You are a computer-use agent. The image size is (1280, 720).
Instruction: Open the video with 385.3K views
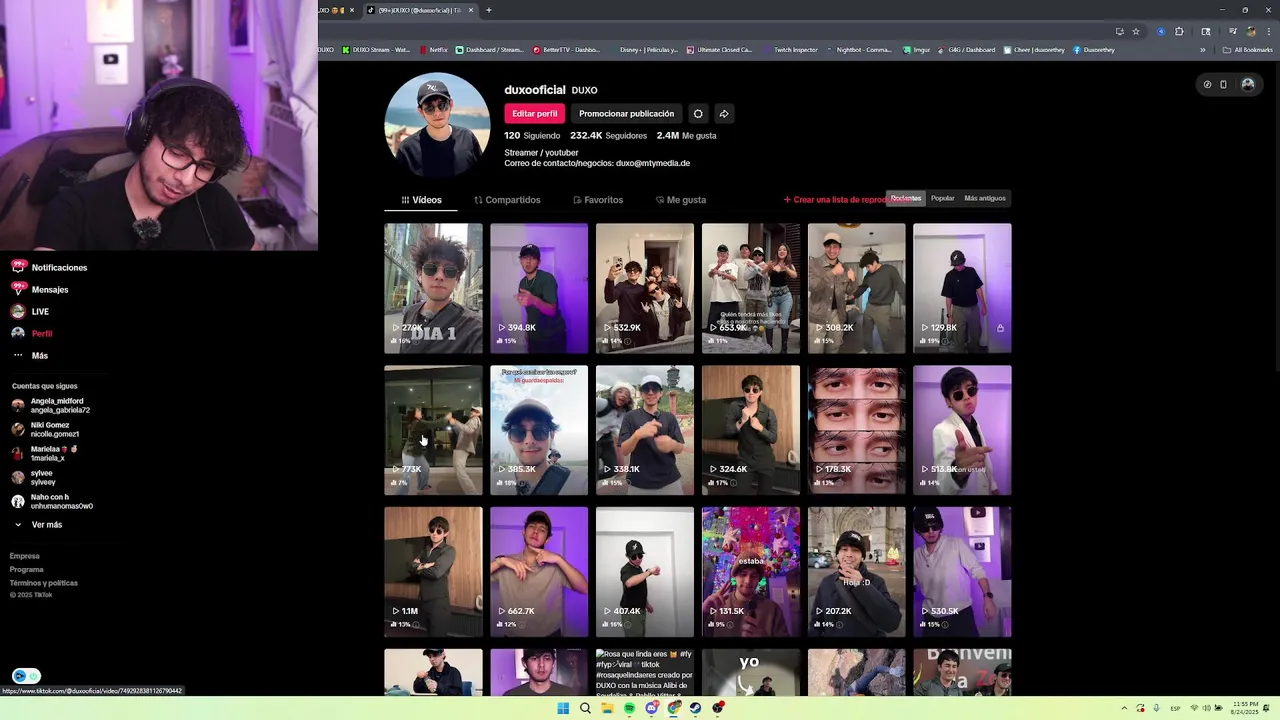coord(539,430)
